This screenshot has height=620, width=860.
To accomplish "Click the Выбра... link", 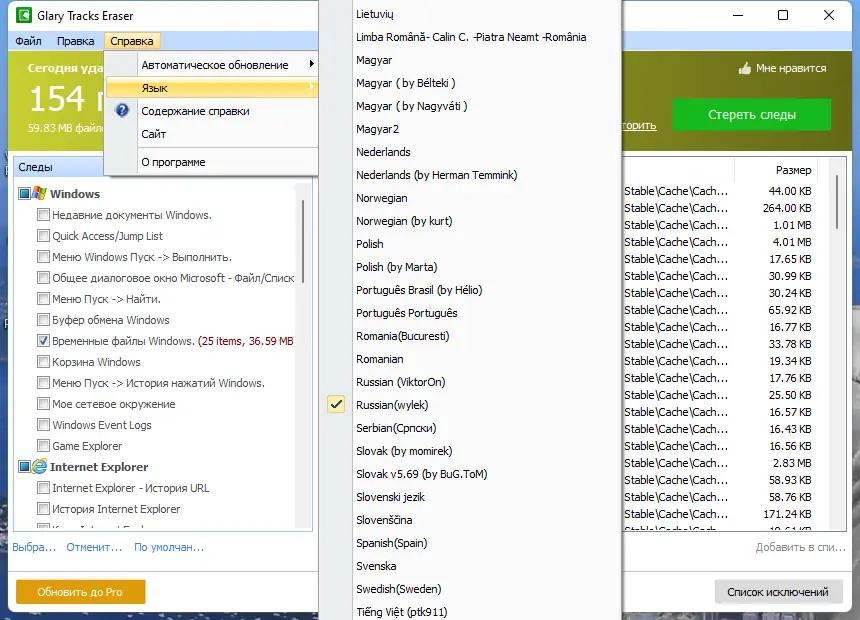I will coord(34,547).
